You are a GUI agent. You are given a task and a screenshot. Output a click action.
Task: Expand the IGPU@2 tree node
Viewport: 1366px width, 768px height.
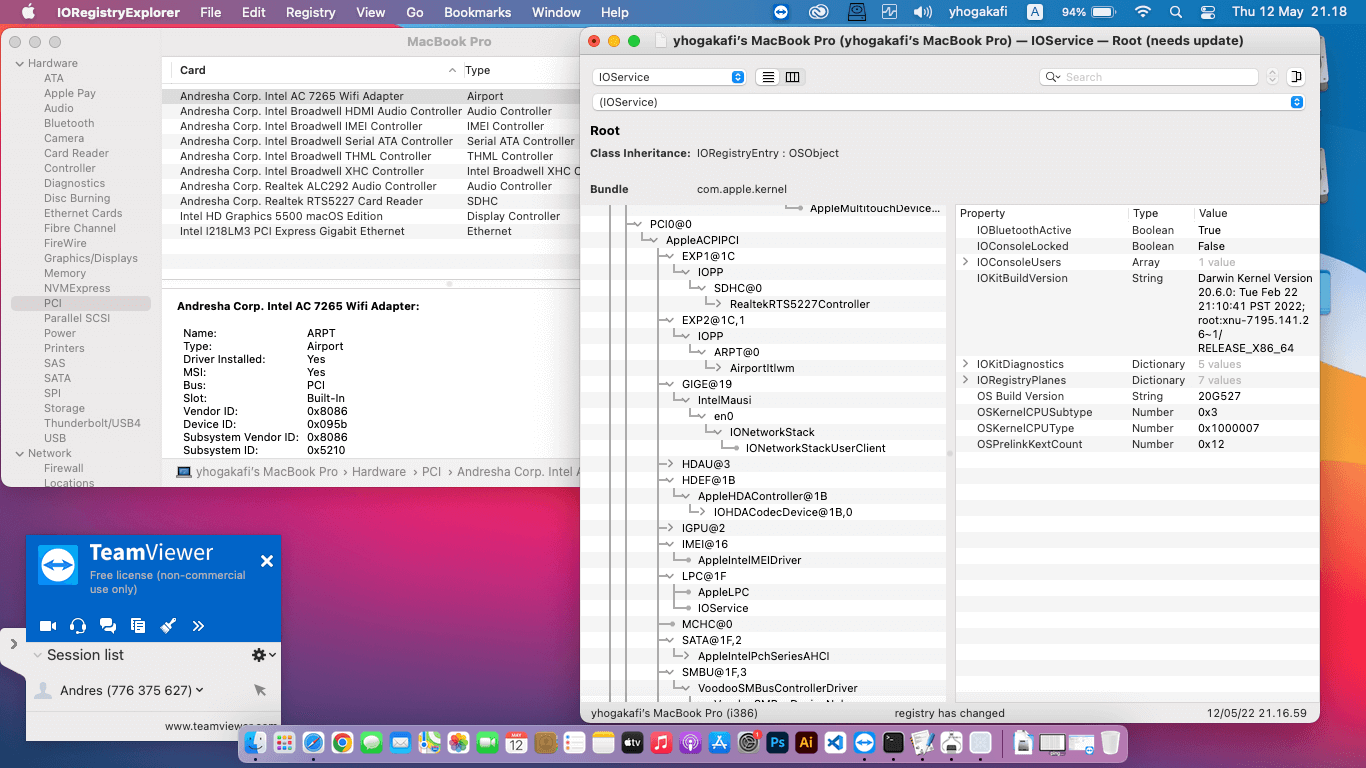pyautogui.click(x=670, y=528)
